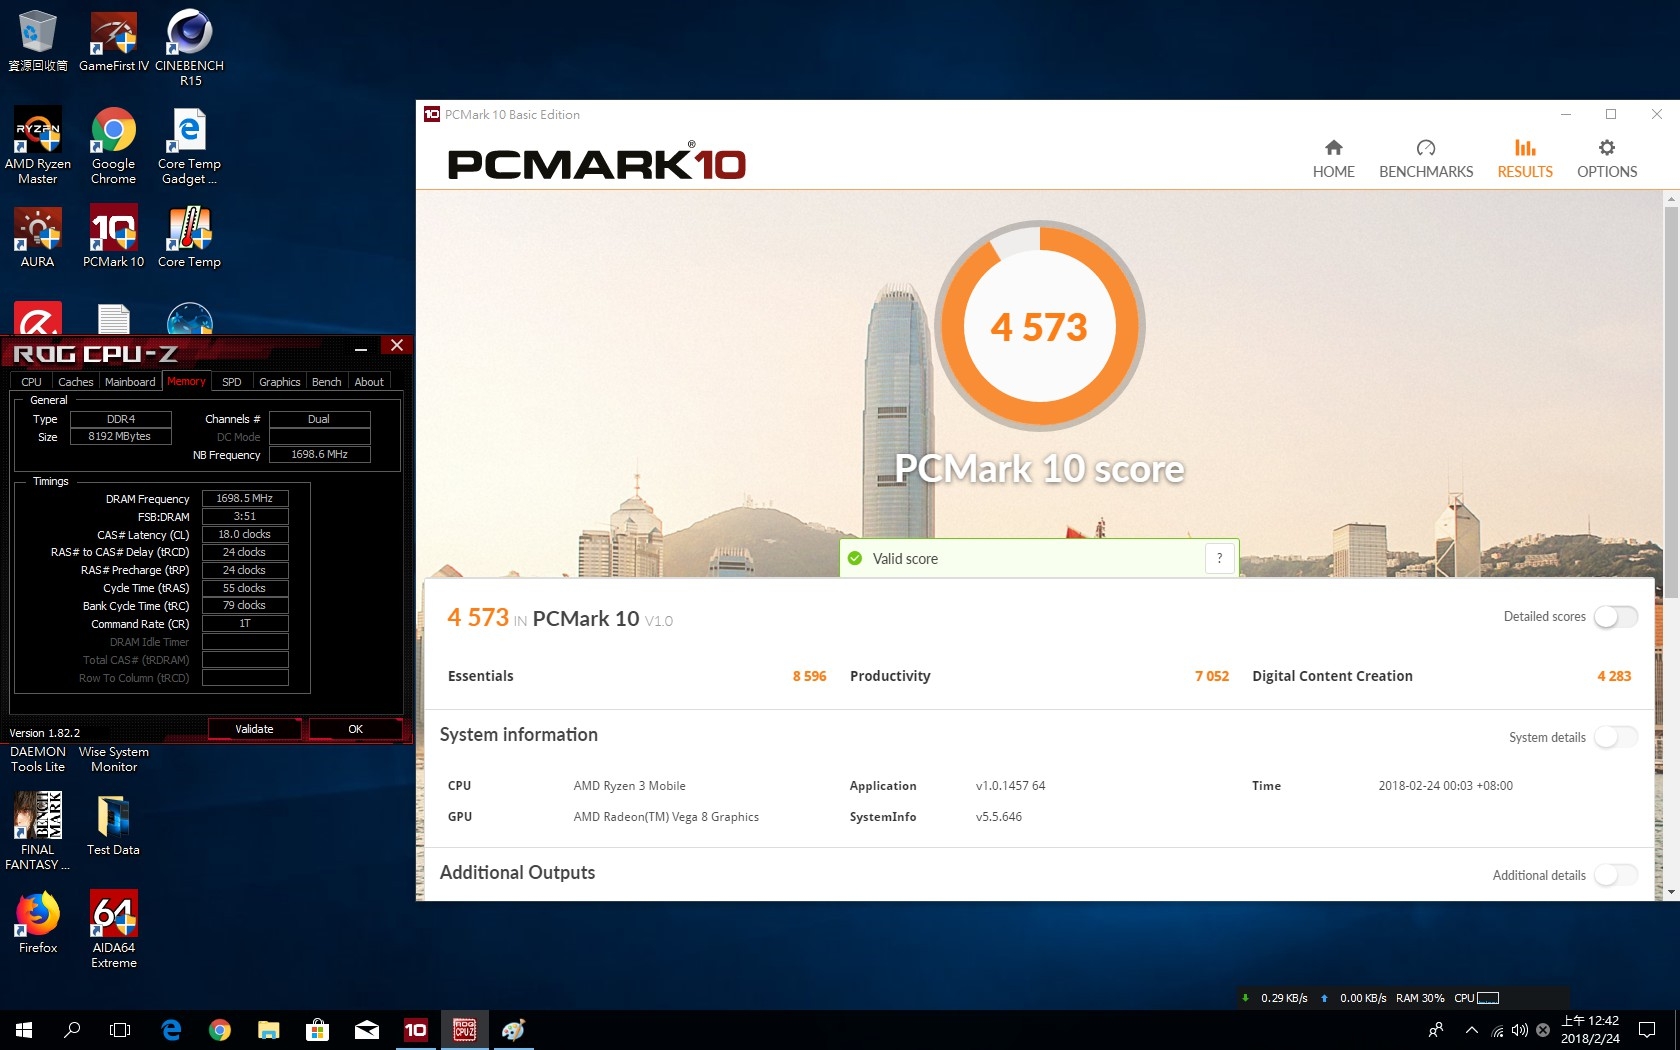The width and height of the screenshot is (1680, 1050).
Task: Toggle Detailed scores switch
Action: coord(1615,617)
